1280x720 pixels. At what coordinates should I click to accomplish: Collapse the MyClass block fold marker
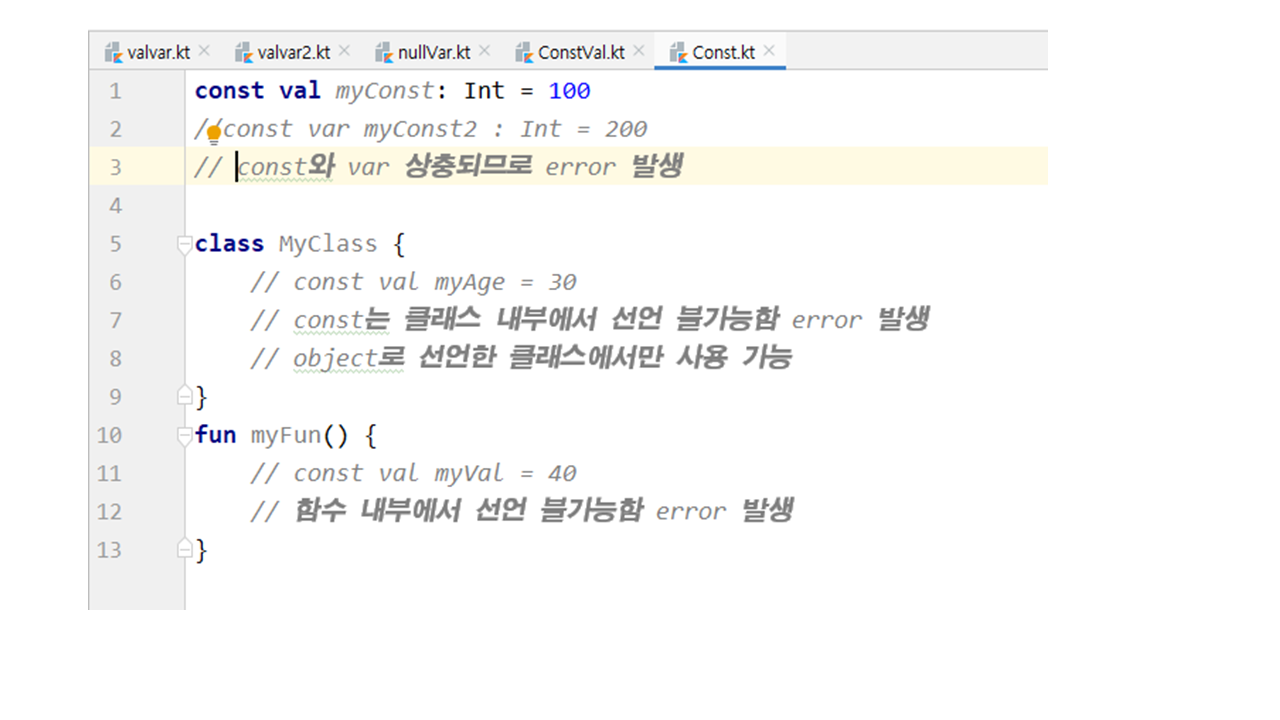(184, 244)
